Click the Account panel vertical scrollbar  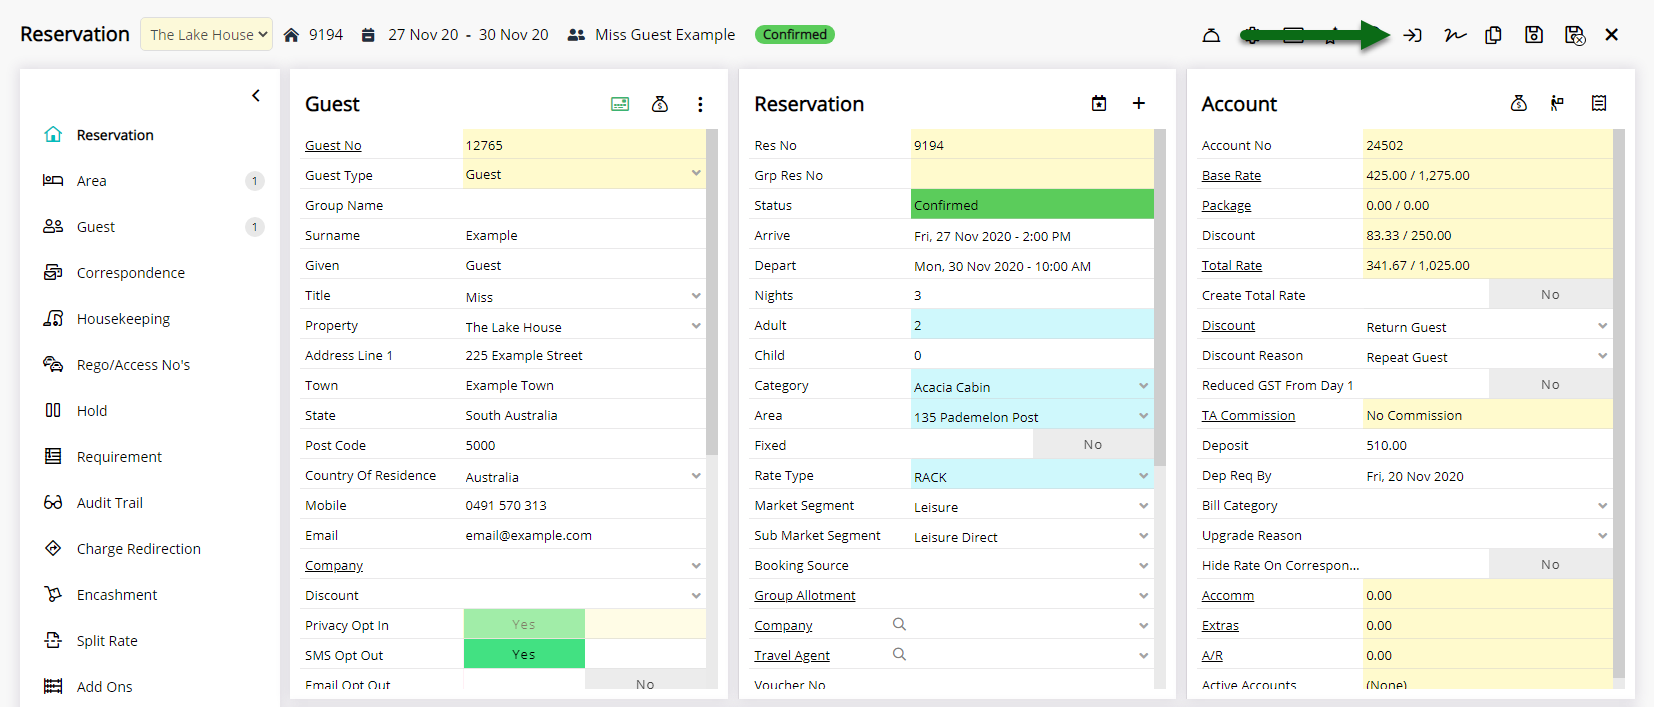(x=1619, y=403)
